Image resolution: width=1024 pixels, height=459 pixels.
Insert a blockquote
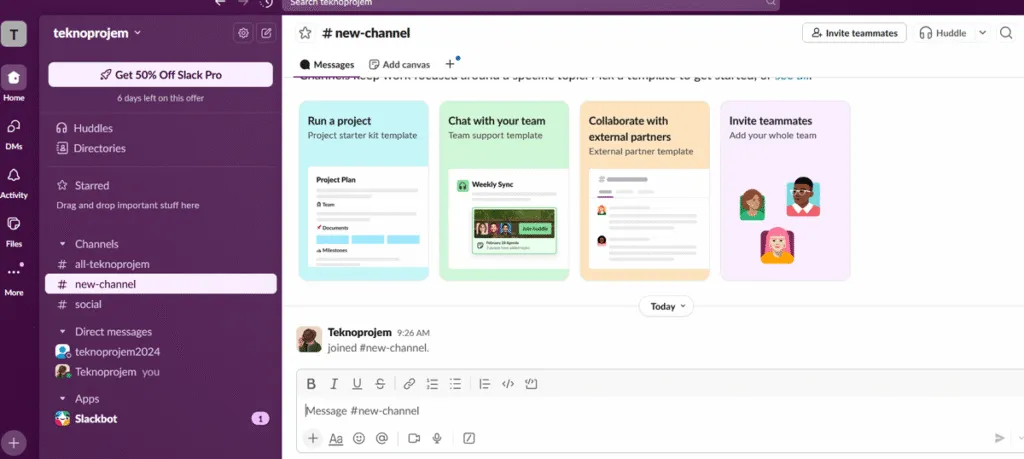pos(484,384)
